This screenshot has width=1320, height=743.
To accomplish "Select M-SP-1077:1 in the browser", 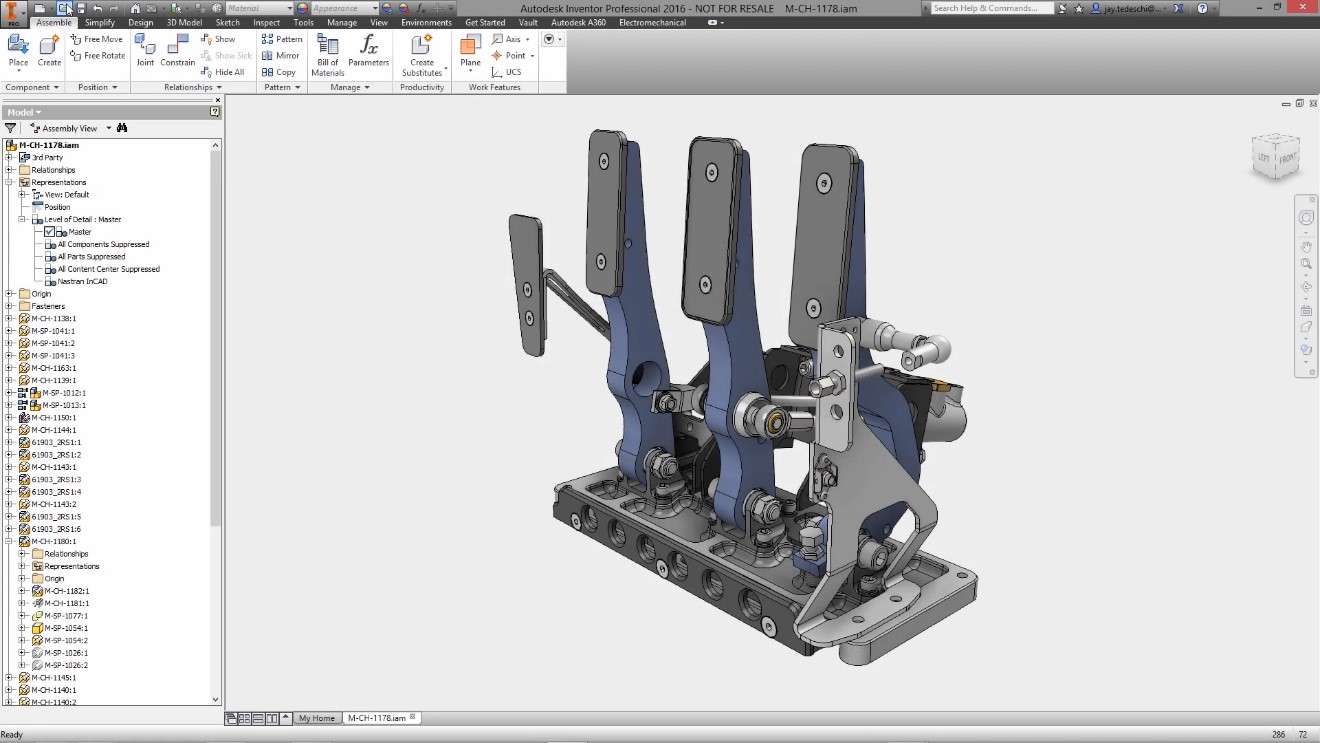I will point(66,616).
